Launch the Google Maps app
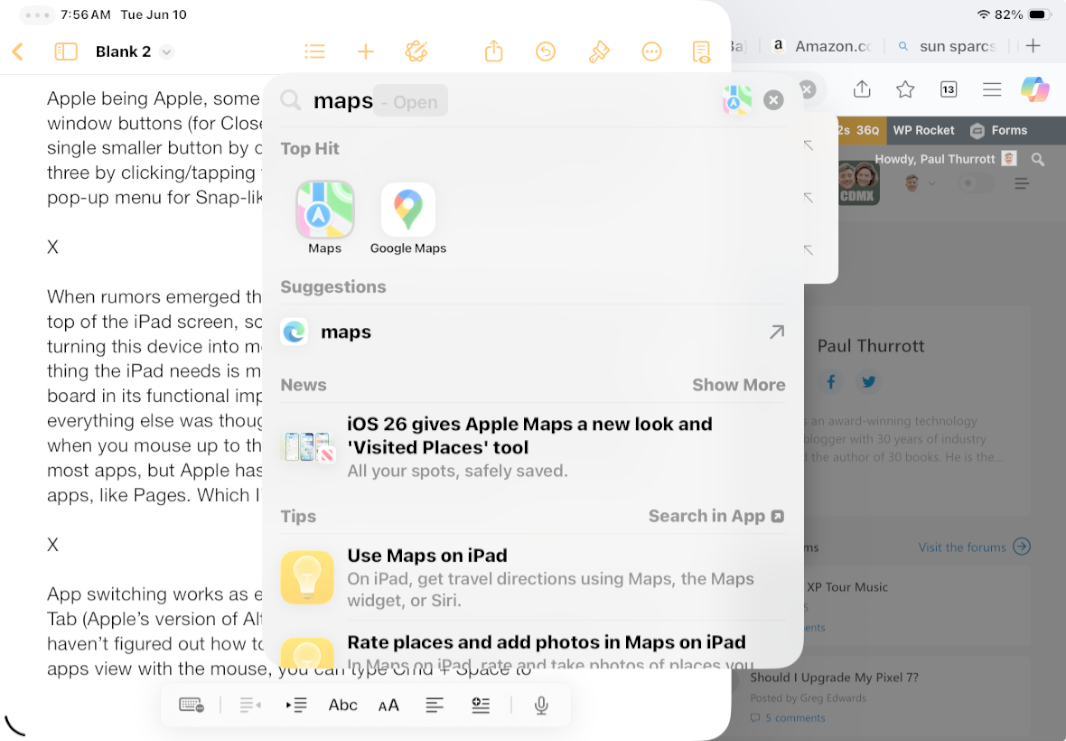 (408, 210)
